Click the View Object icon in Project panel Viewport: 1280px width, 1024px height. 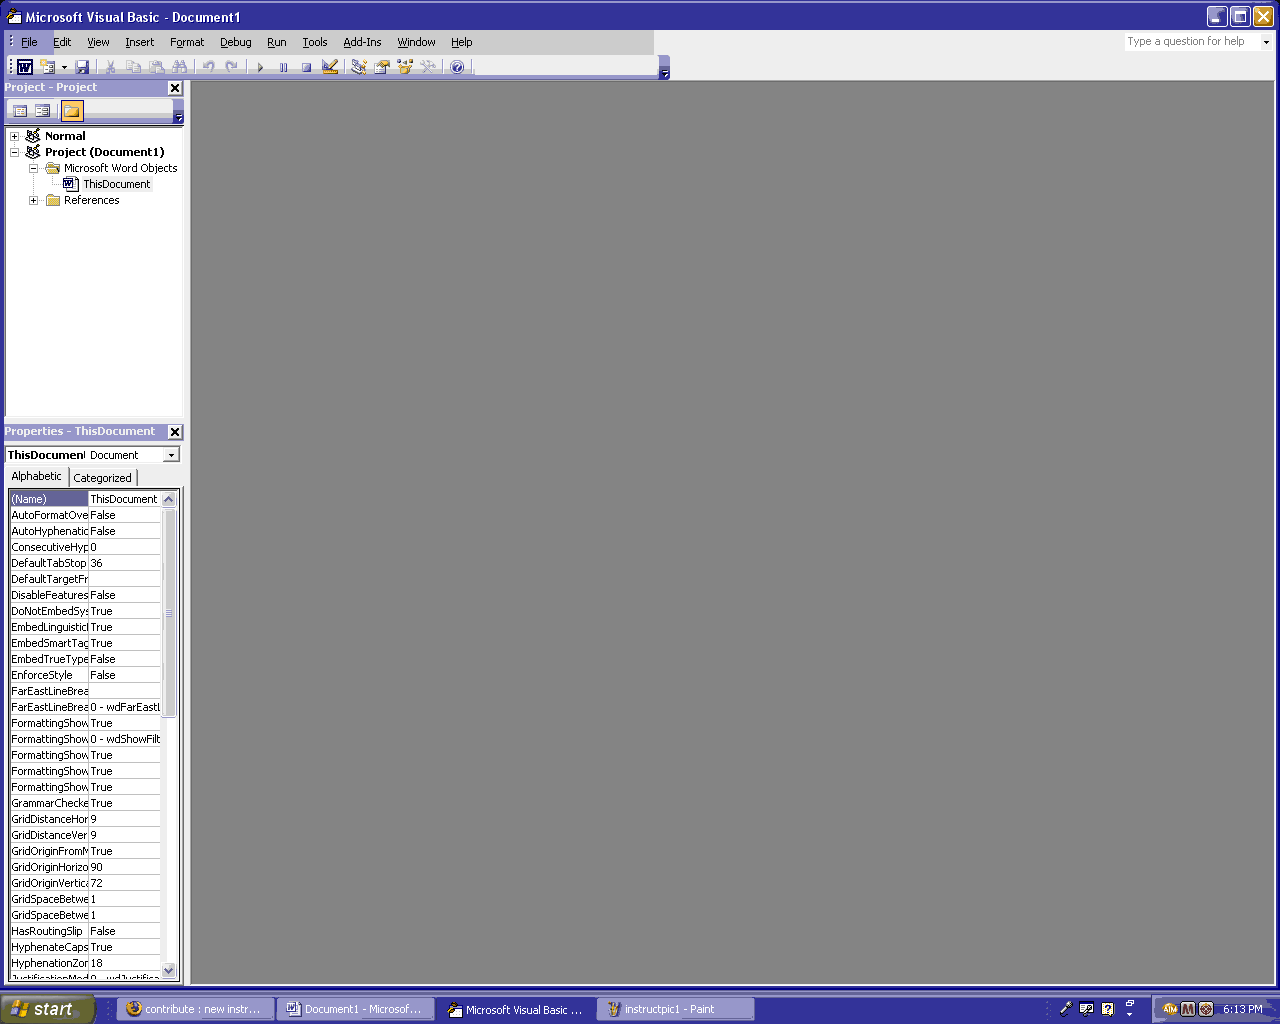(x=43, y=111)
